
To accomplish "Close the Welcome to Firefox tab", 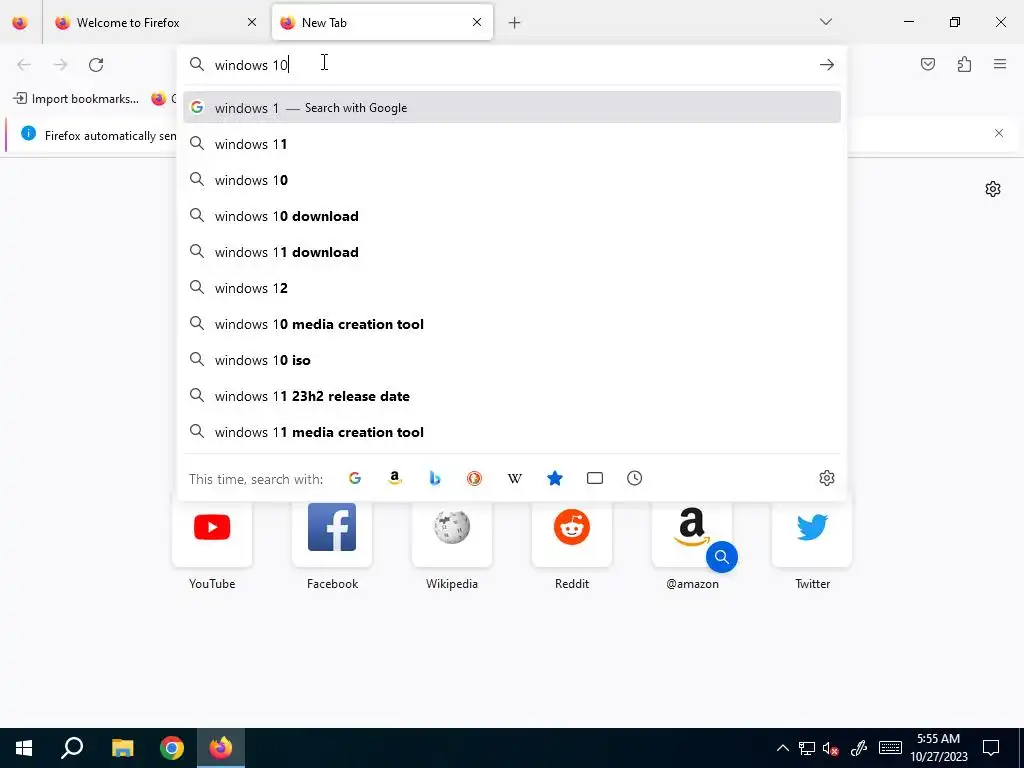I will tap(252, 22).
